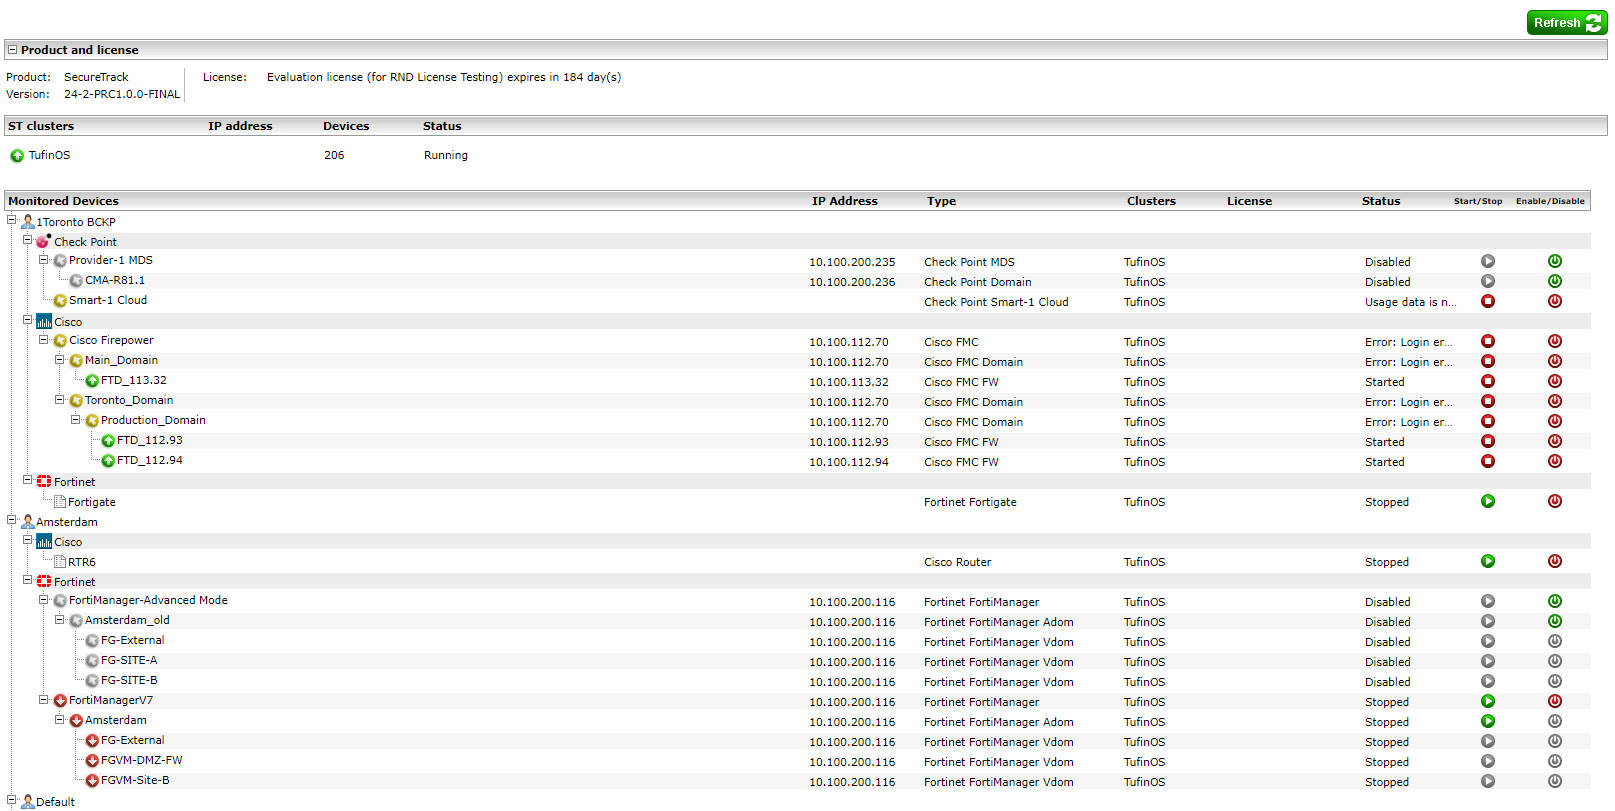Image resolution: width=1615 pixels, height=811 pixels.
Task: Click the Amsterdam domain user icon
Action: (28, 522)
